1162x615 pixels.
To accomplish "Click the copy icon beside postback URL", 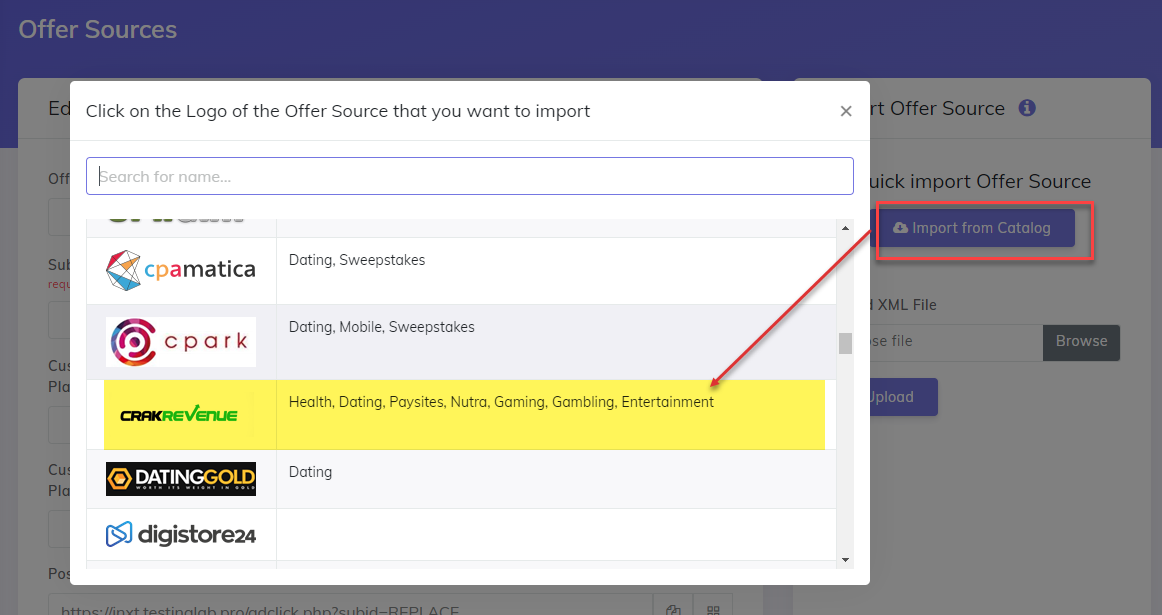I will click(674, 608).
